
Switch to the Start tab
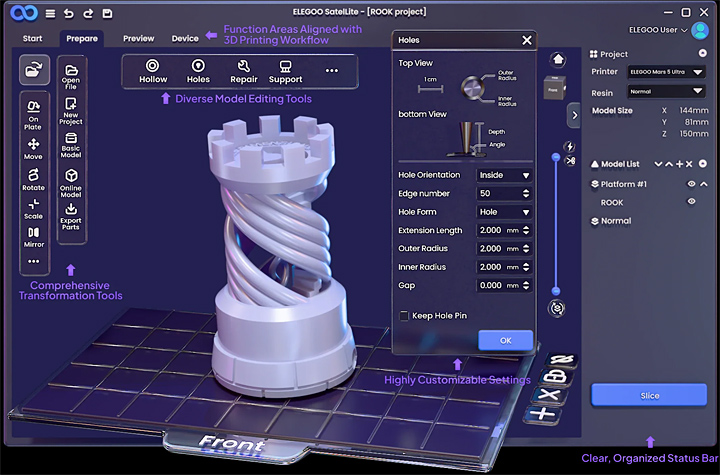tap(32, 39)
